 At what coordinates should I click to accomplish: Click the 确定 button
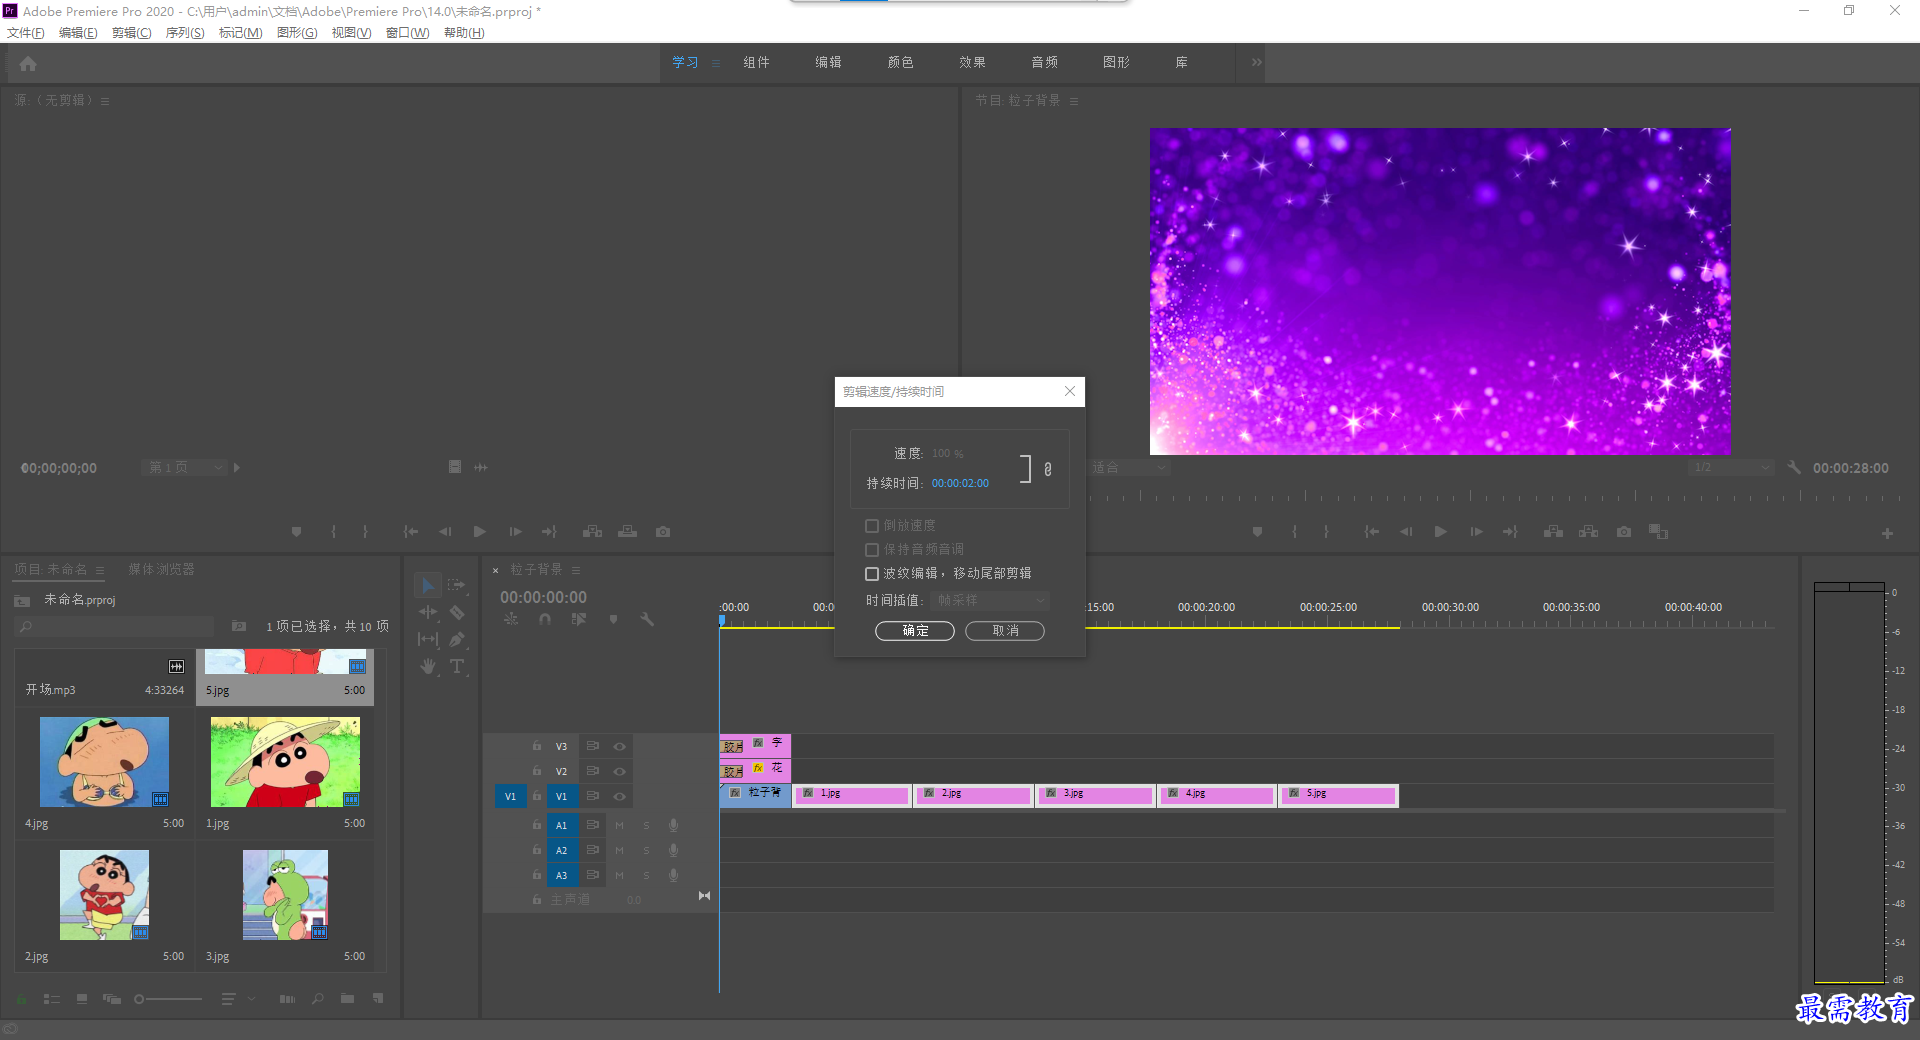coord(915,631)
